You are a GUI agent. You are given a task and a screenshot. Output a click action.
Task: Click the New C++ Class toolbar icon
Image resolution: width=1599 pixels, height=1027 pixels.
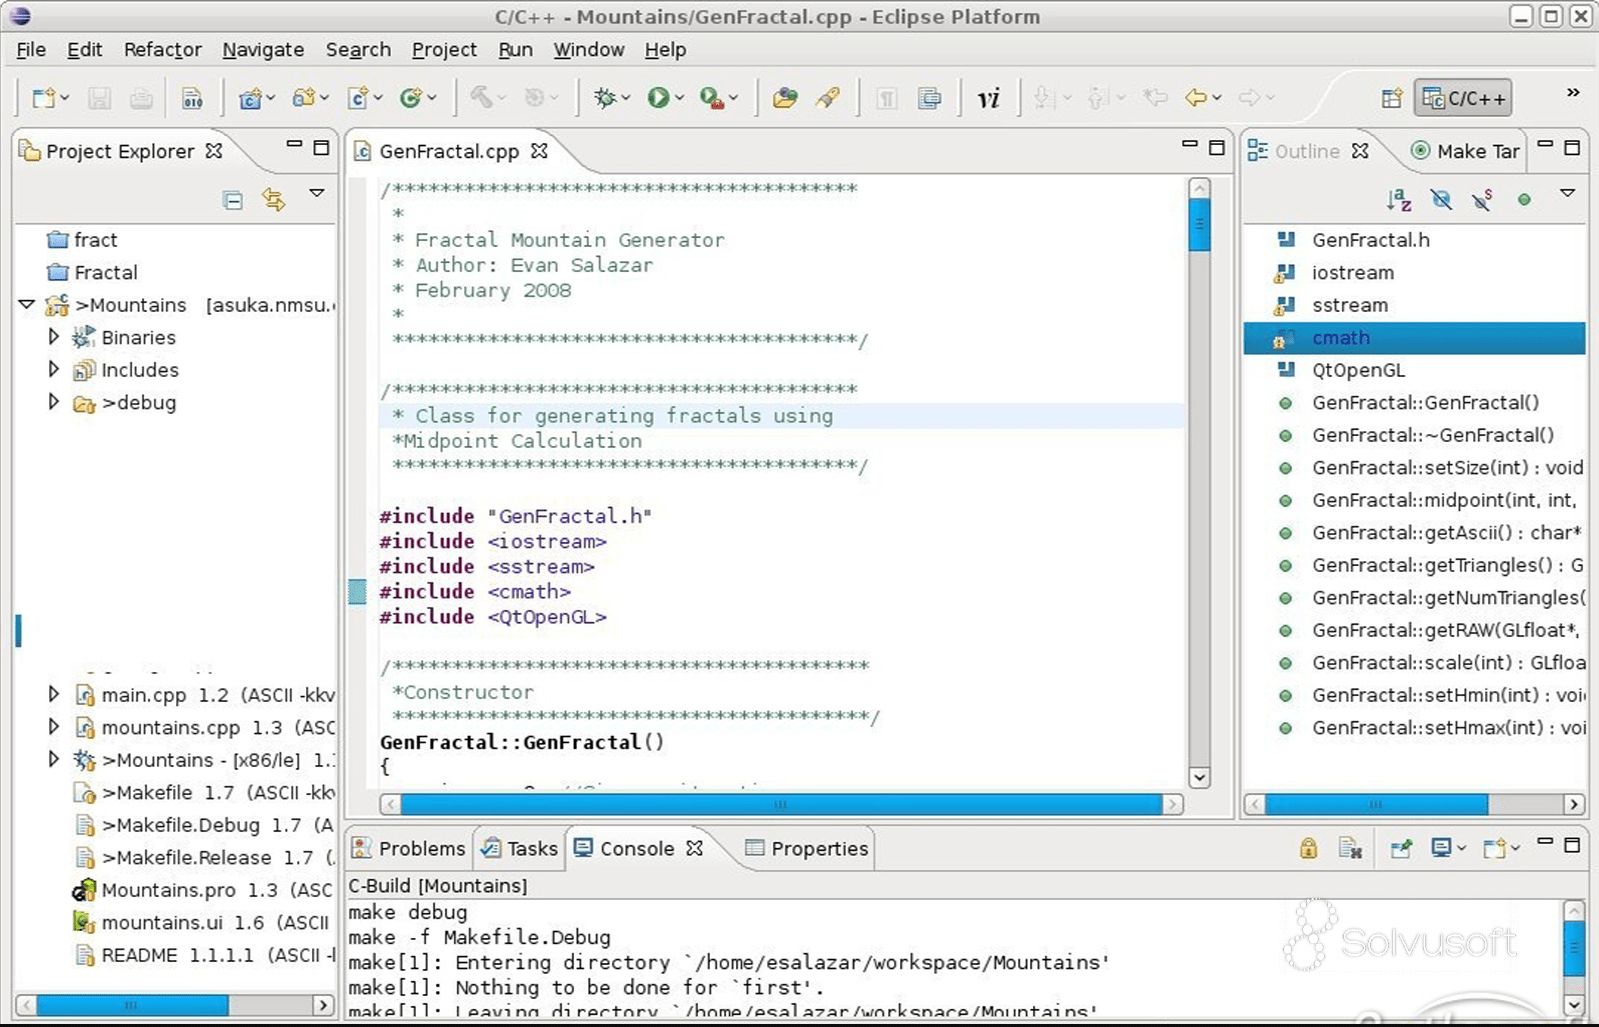point(410,98)
